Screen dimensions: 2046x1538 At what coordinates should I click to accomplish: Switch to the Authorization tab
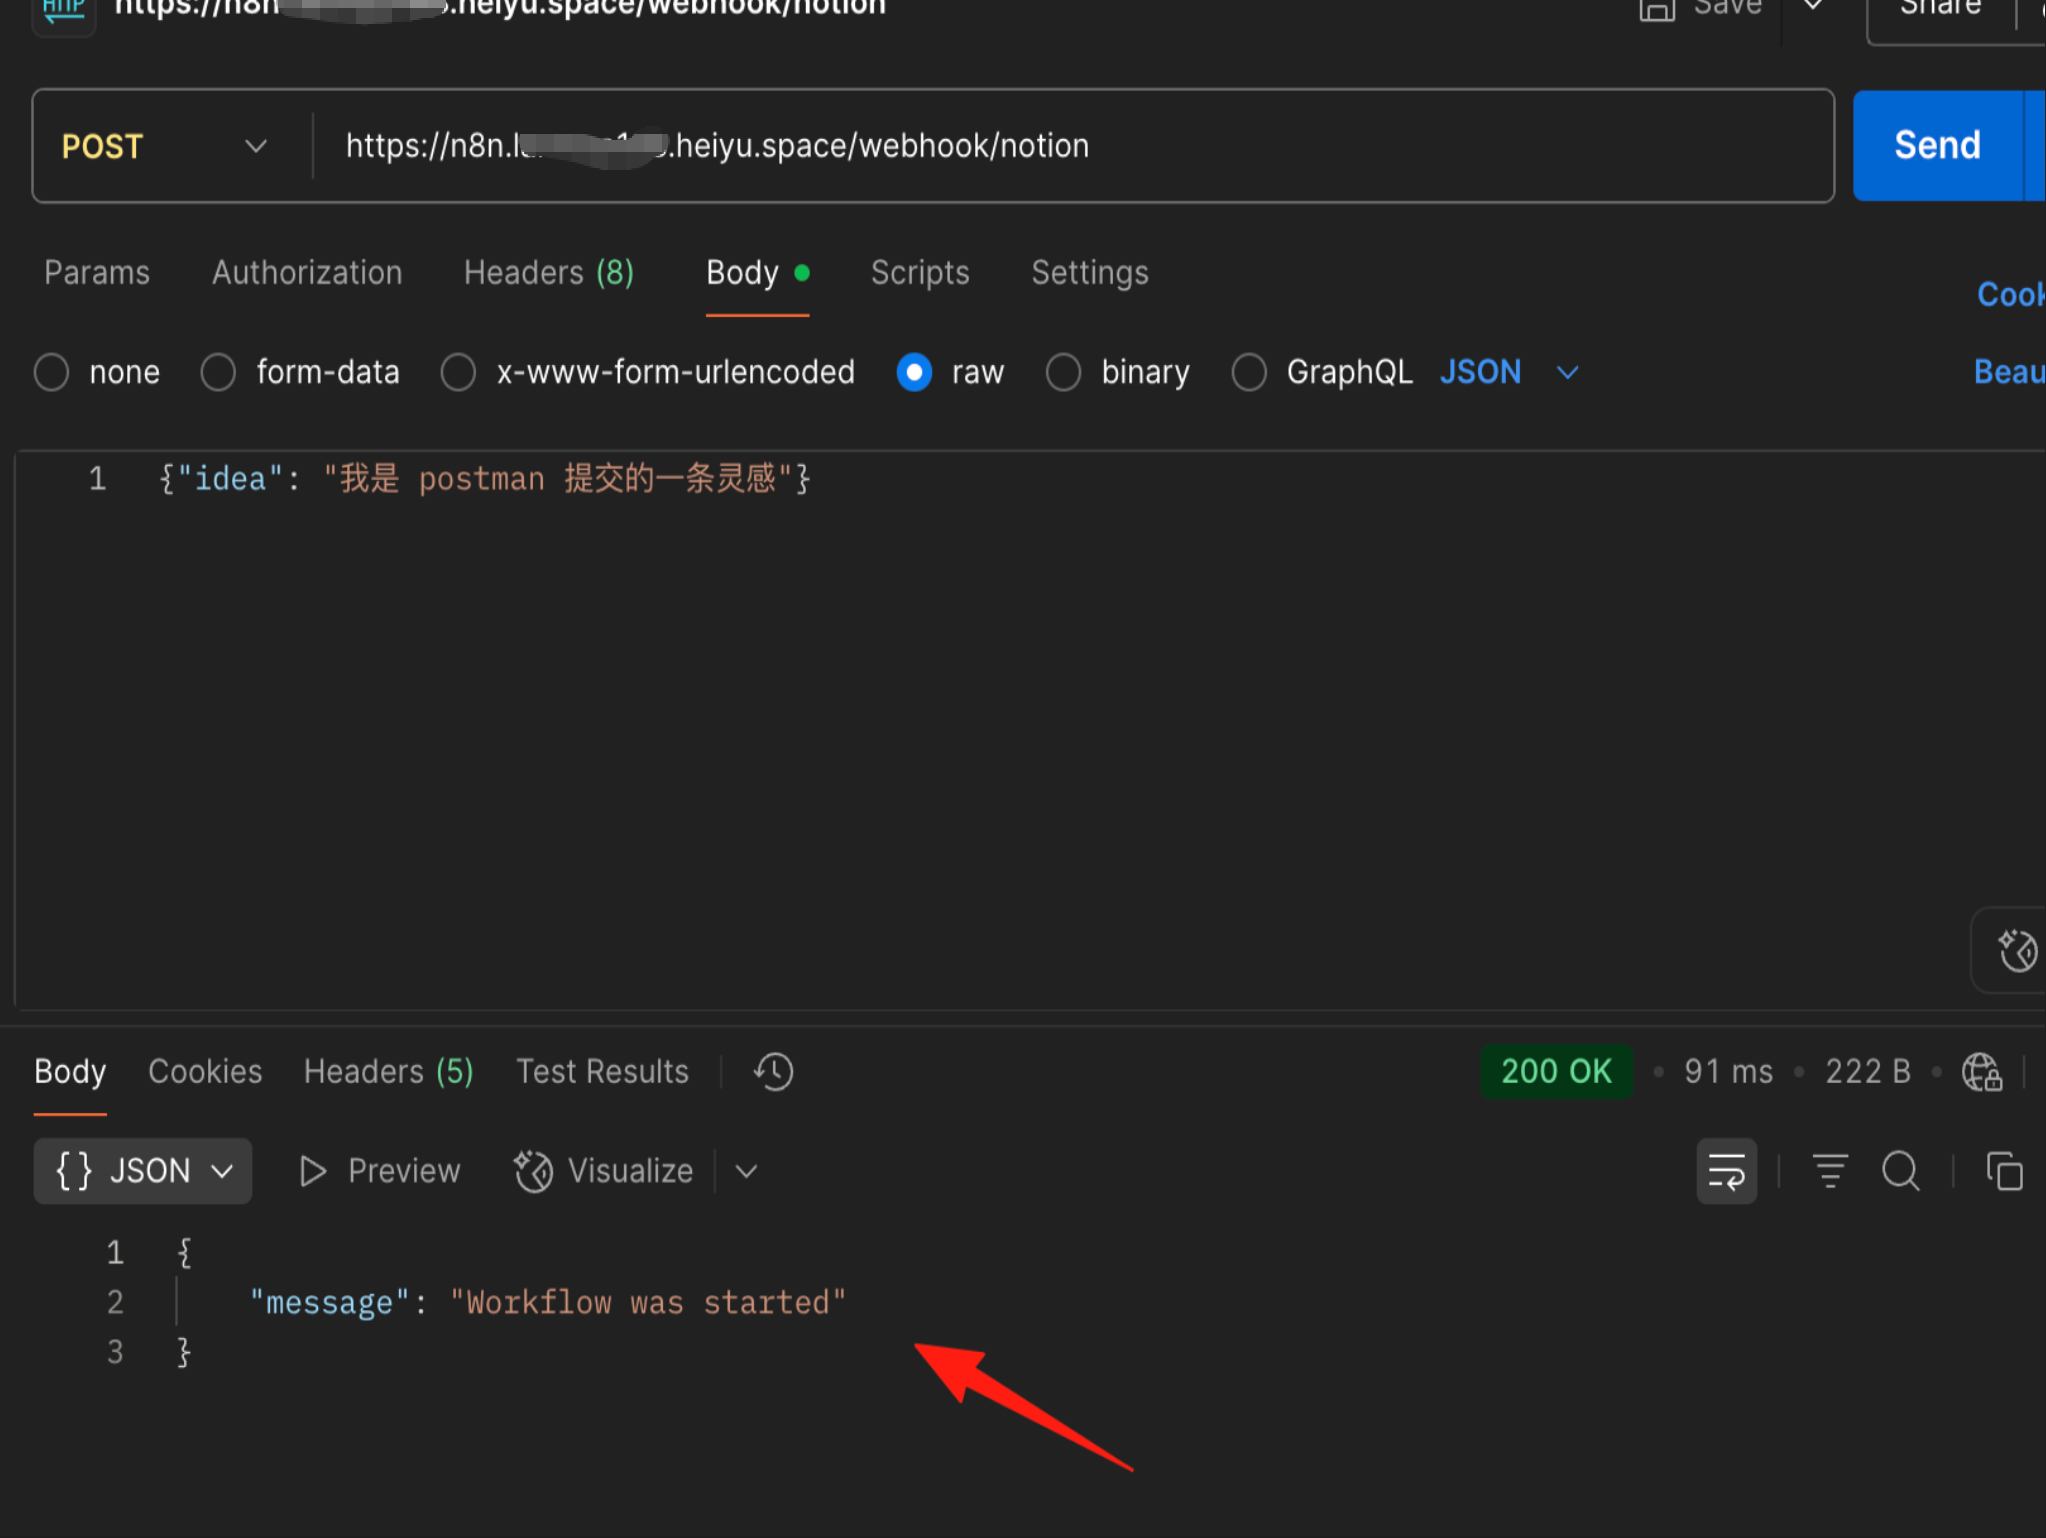307,272
